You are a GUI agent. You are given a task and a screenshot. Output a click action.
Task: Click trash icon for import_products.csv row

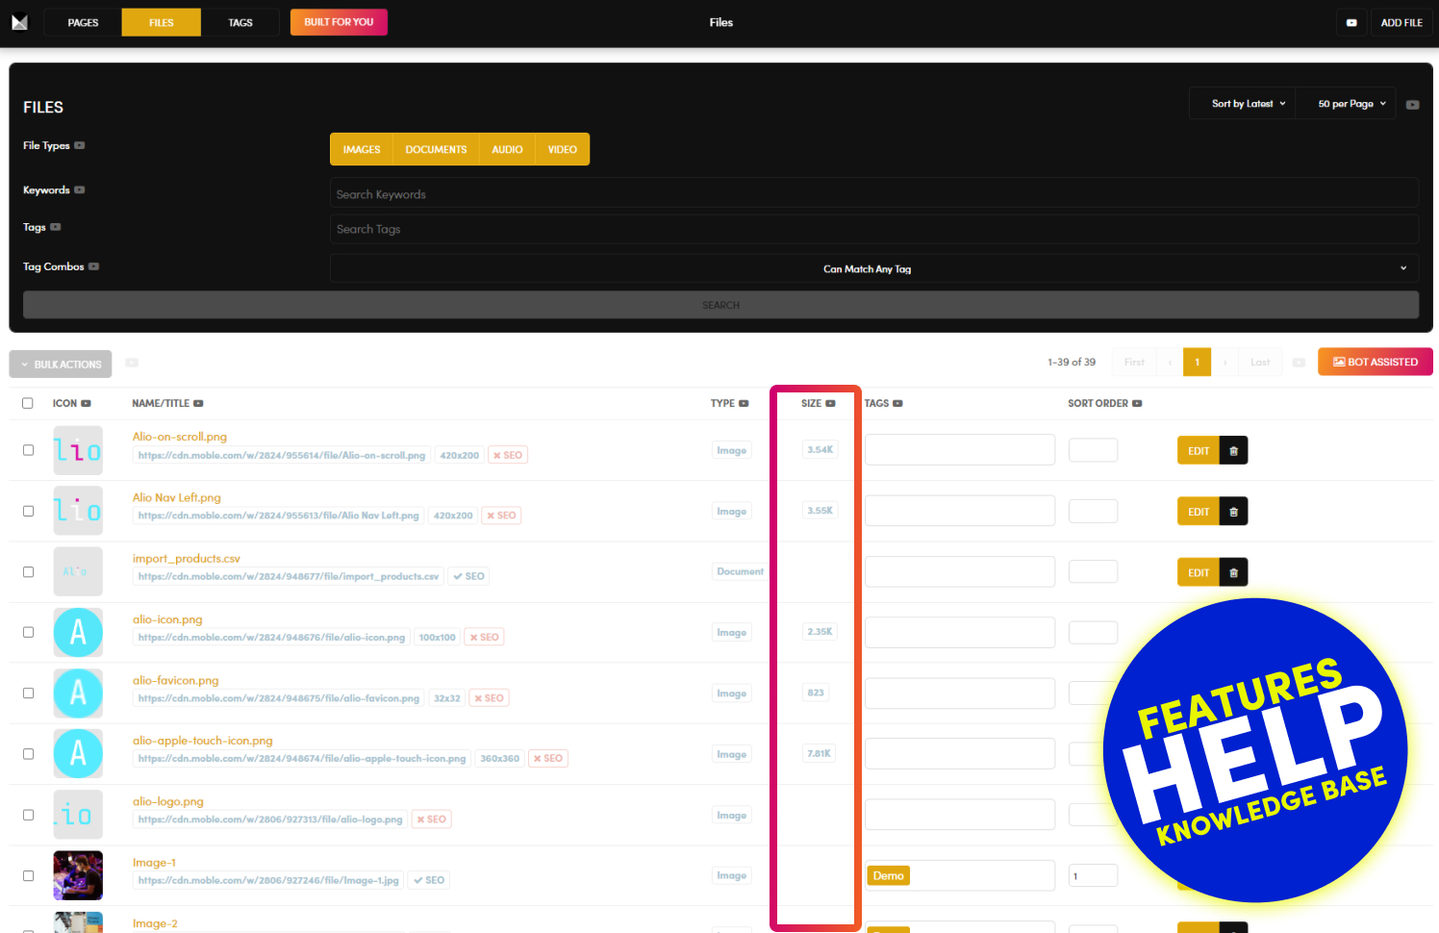(x=1233, y=573)
